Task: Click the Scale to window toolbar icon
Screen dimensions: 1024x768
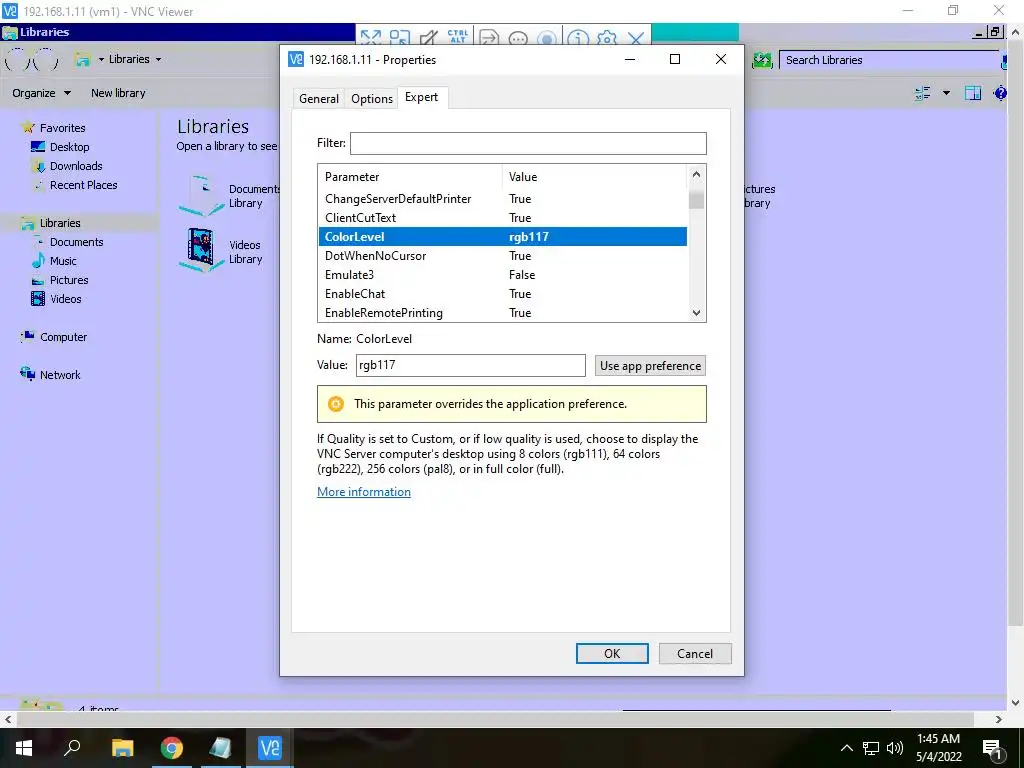Action: point(400,38)
